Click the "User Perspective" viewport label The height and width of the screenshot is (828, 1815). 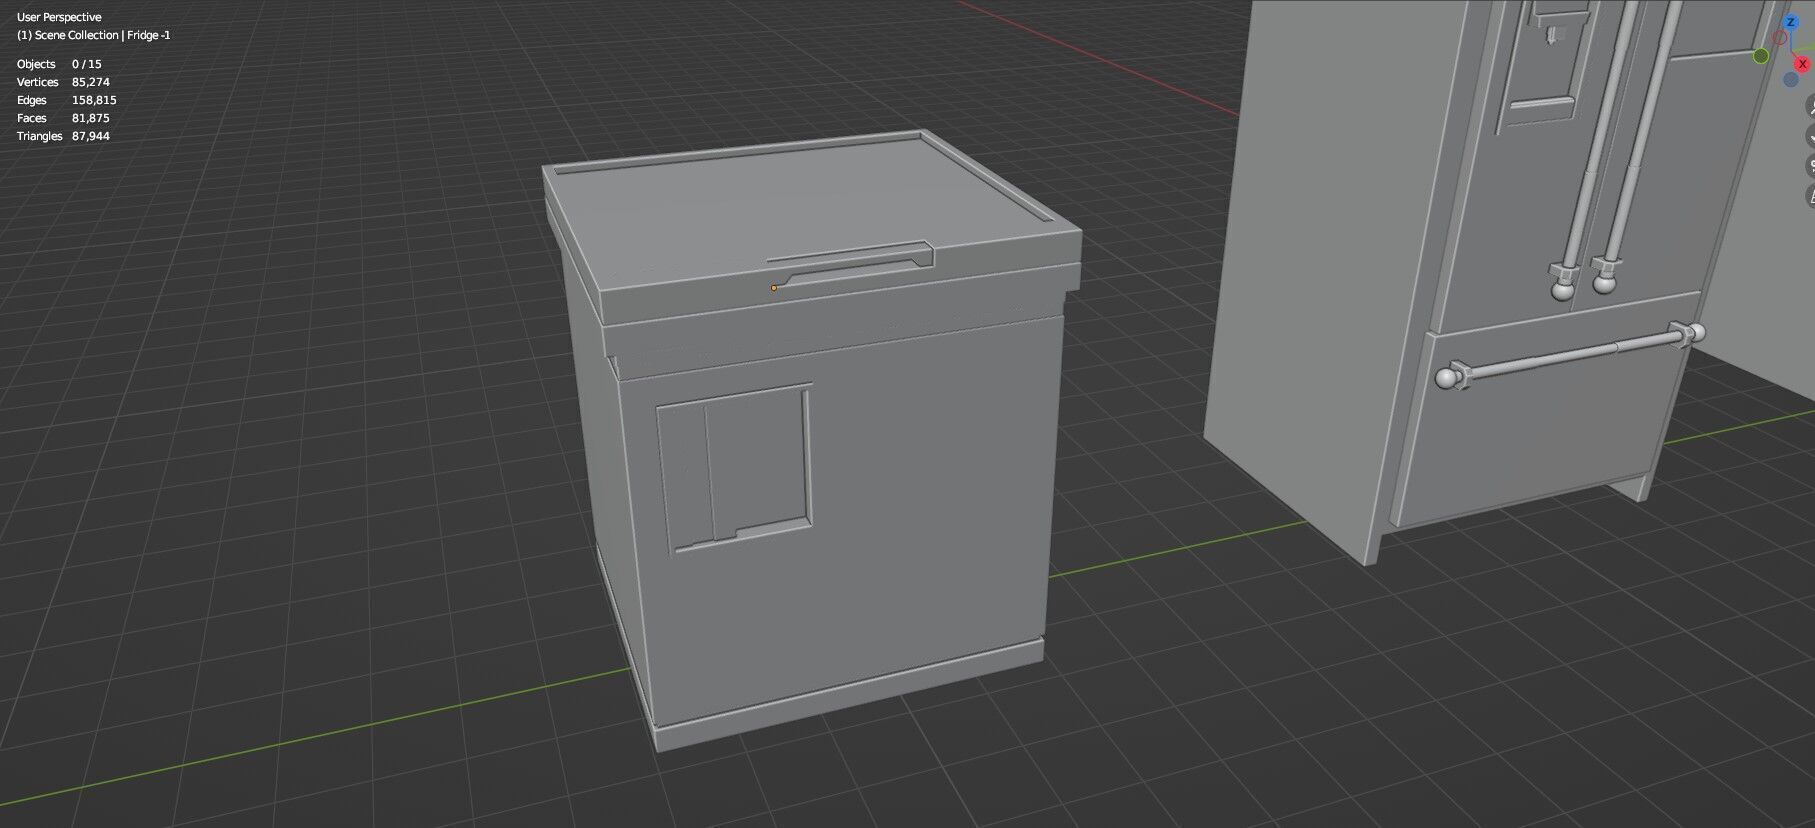[x=59, y=17]
